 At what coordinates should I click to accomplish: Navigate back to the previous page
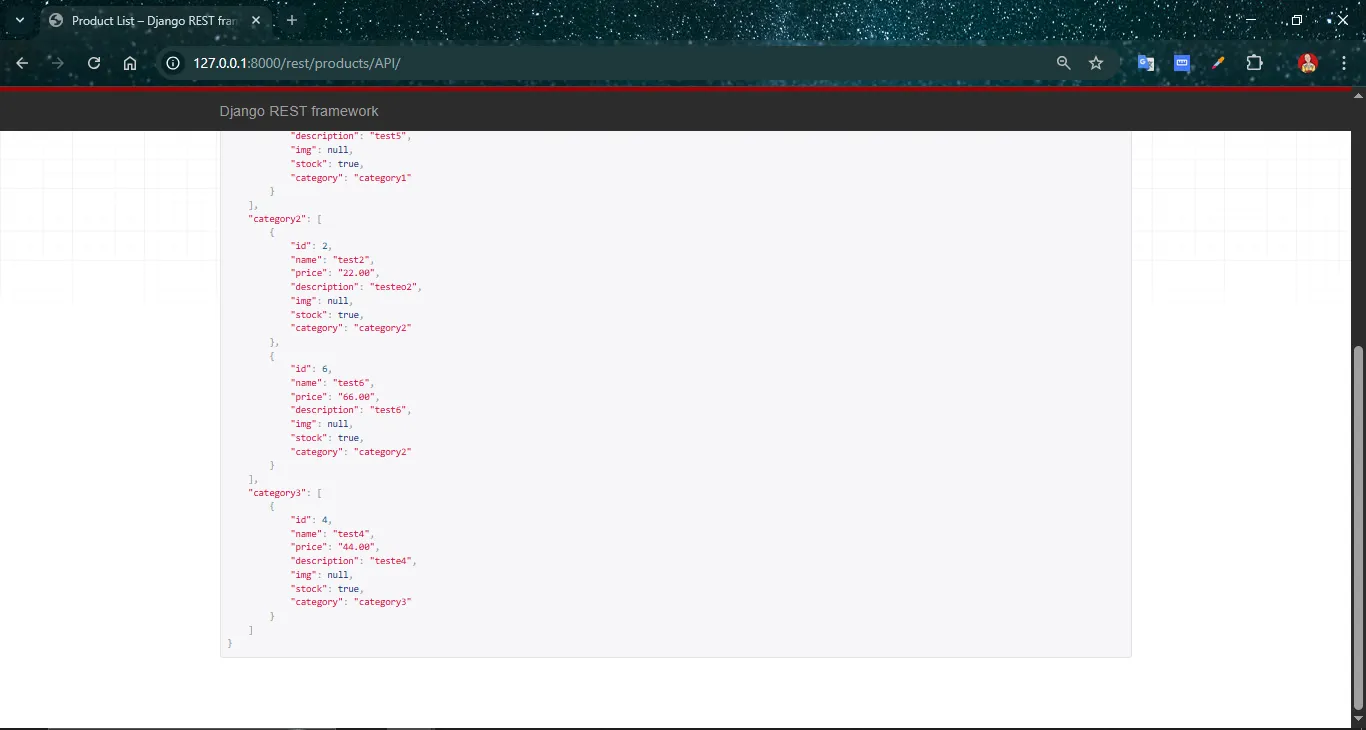(22, 63)
